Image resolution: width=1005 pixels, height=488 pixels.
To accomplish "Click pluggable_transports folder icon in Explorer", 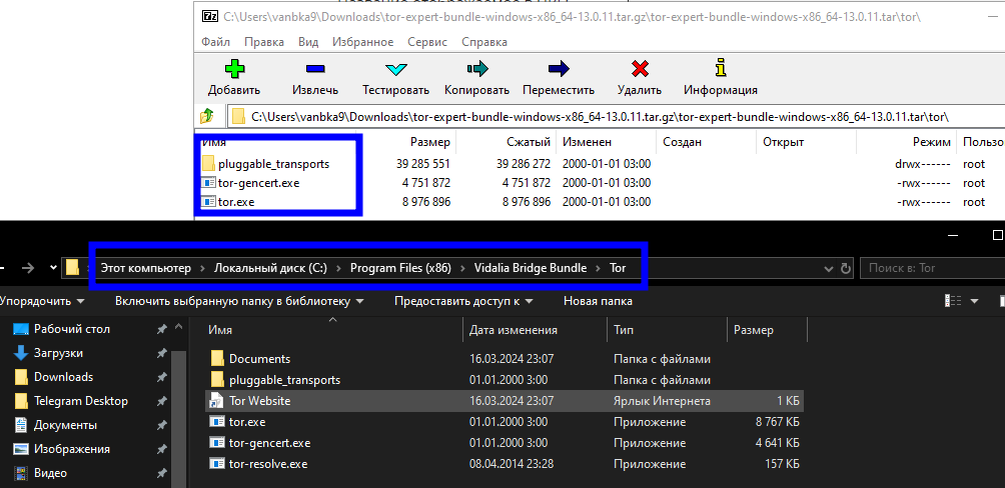I will click(217, 380).
